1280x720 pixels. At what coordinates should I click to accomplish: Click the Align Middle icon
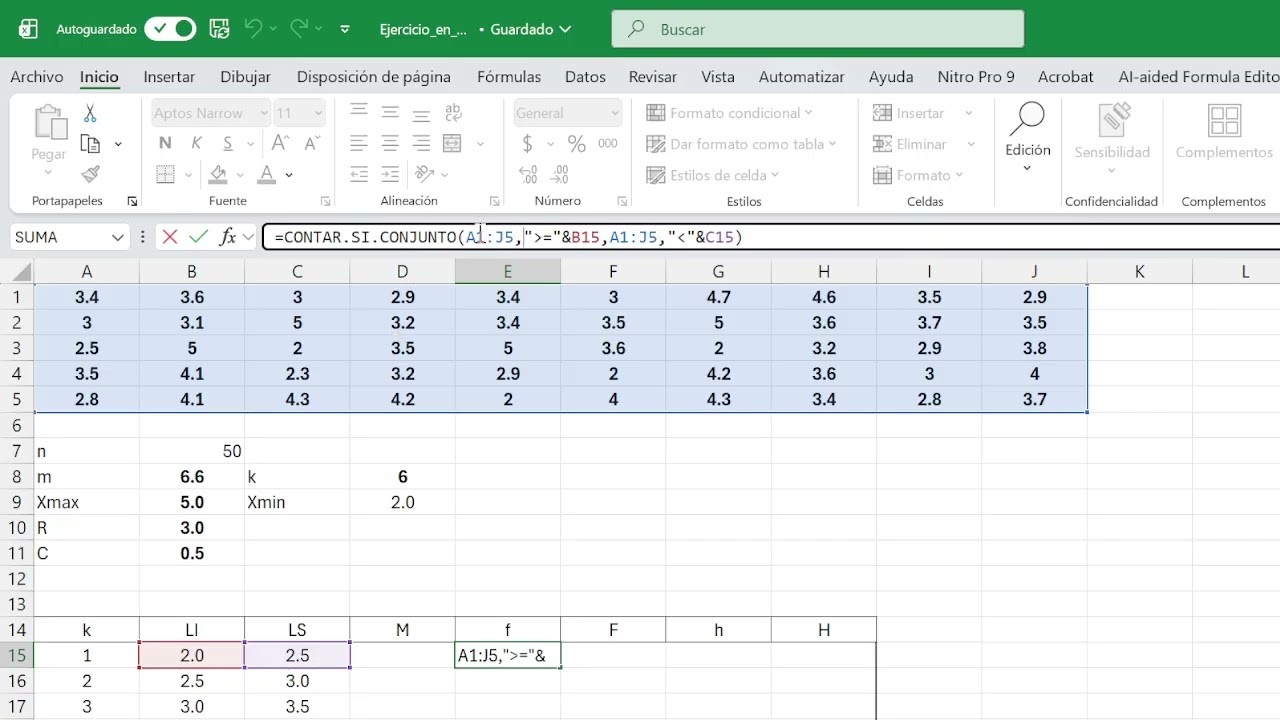click(x=391, y=113)
